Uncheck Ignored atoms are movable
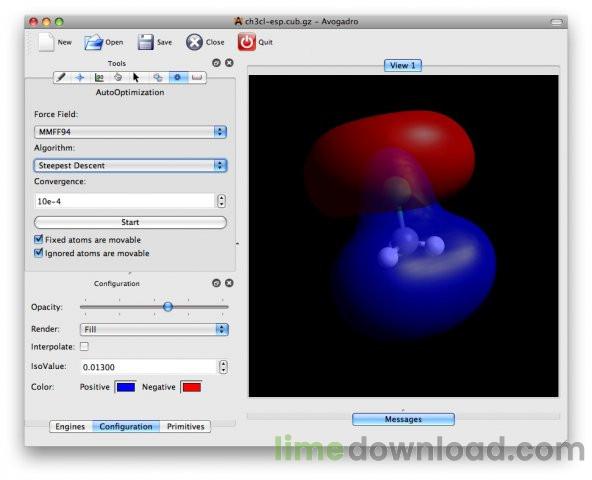The image size is (592, 480). click(38, 253)
